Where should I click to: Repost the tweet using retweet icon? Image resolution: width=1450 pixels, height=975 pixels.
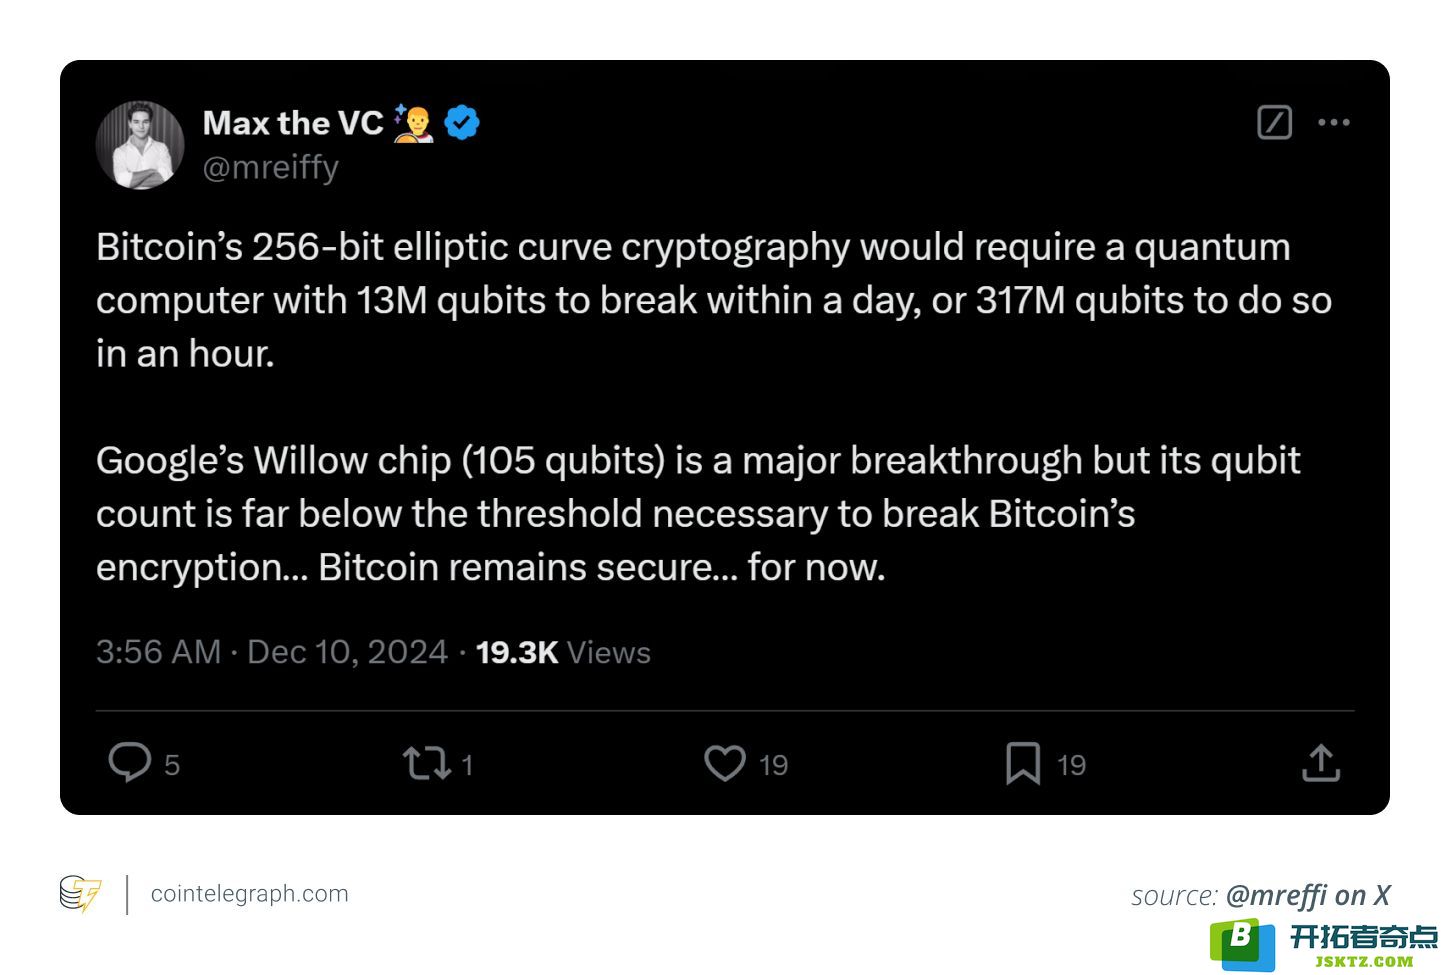pyautogui.click(x=426, y=763)
